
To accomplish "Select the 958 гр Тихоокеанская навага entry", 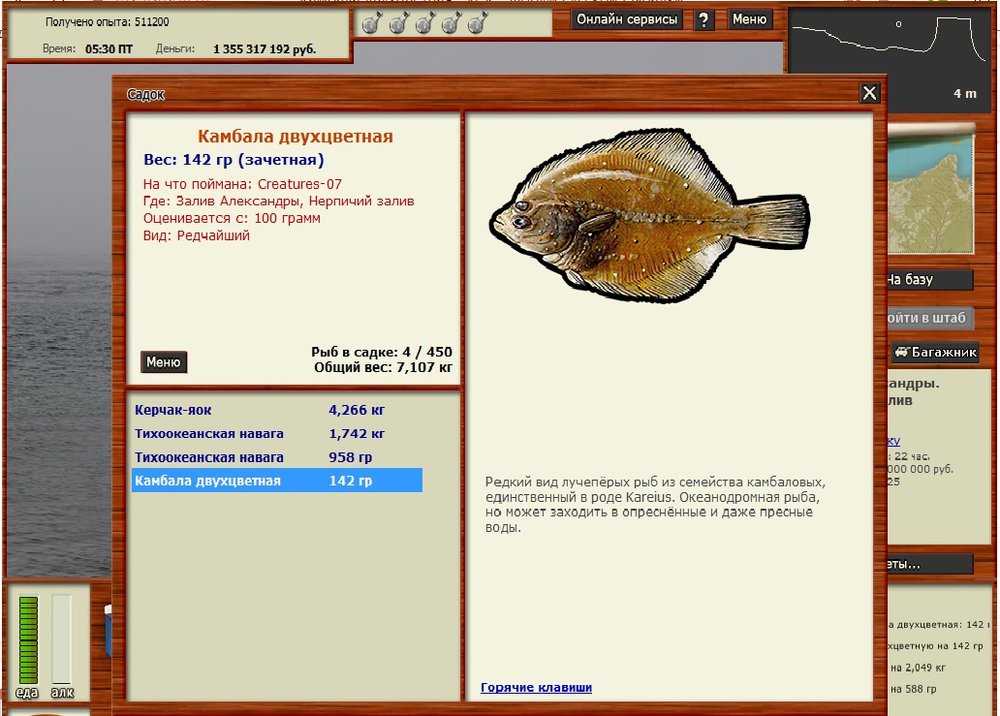I will point(209,457).
